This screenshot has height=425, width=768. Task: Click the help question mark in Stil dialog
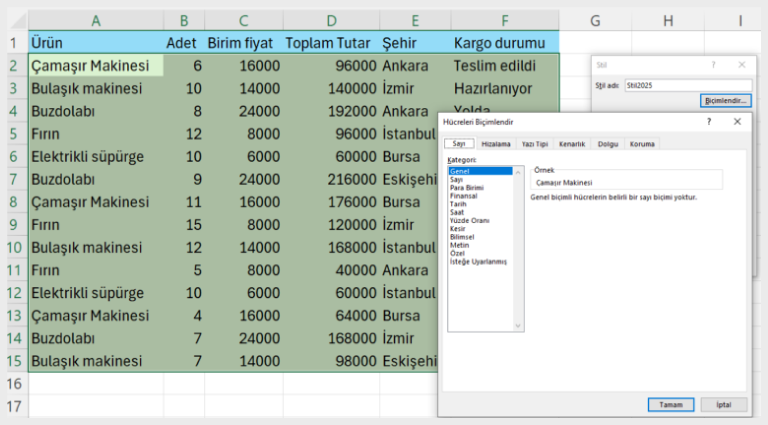(x=714, y=65)
